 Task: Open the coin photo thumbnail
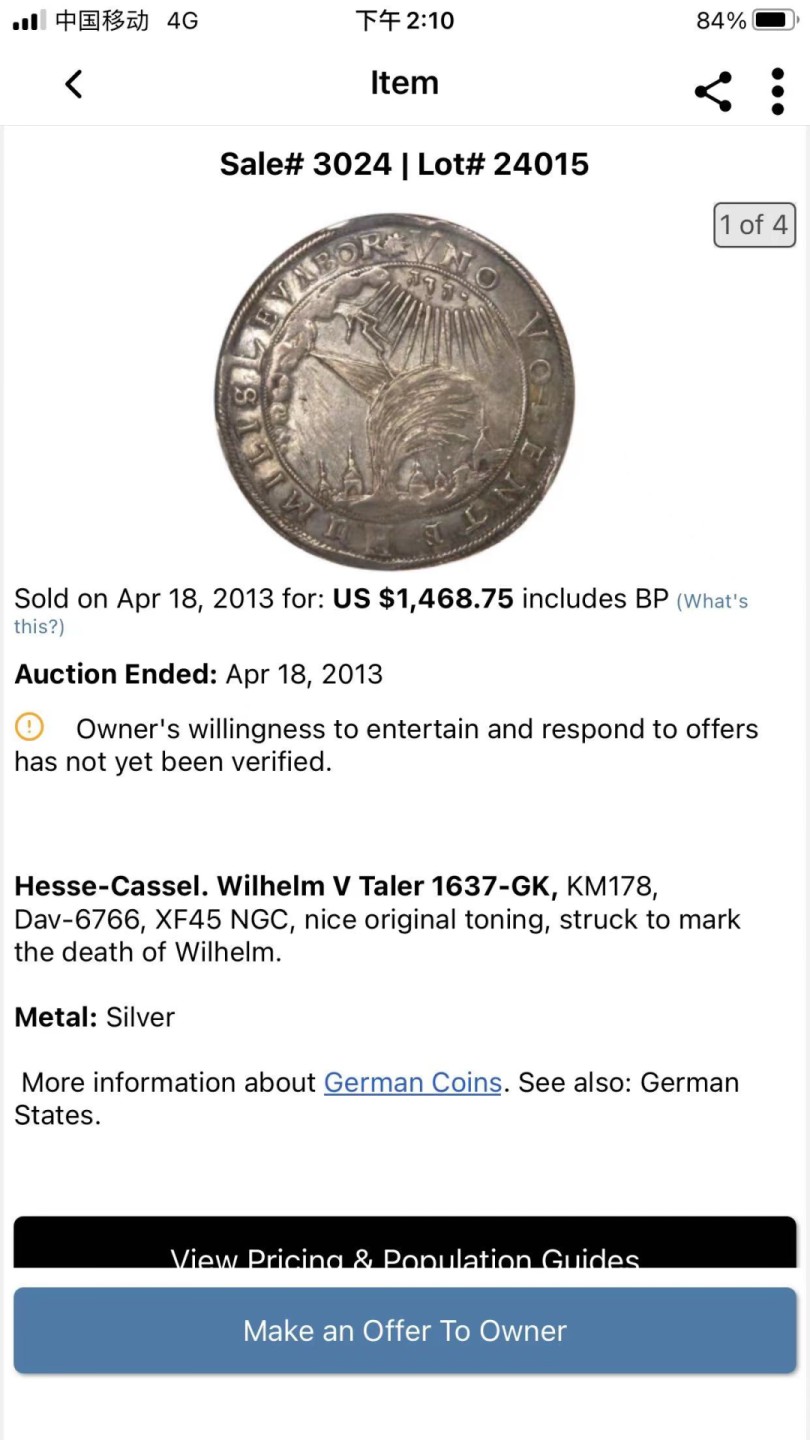point(395,391)
